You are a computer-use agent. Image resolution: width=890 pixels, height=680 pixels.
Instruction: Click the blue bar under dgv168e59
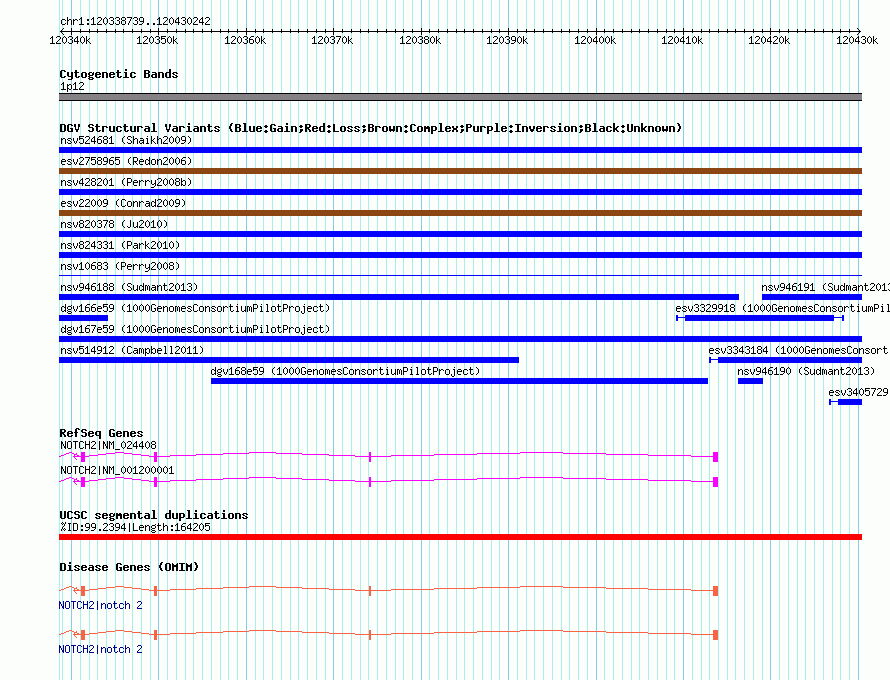pyautogui.click(x=459, y=381)
